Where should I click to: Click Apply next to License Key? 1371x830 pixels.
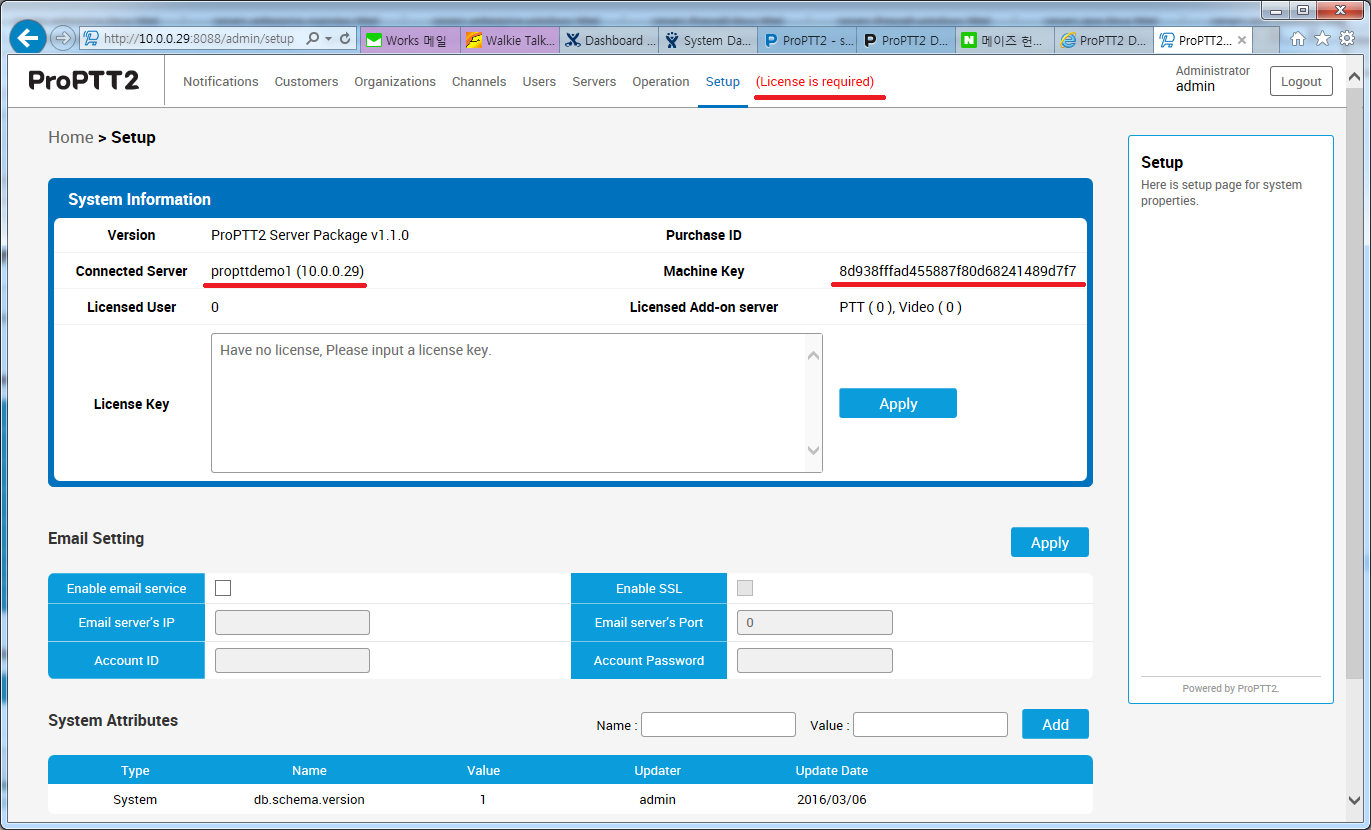(x=897, y=404)
